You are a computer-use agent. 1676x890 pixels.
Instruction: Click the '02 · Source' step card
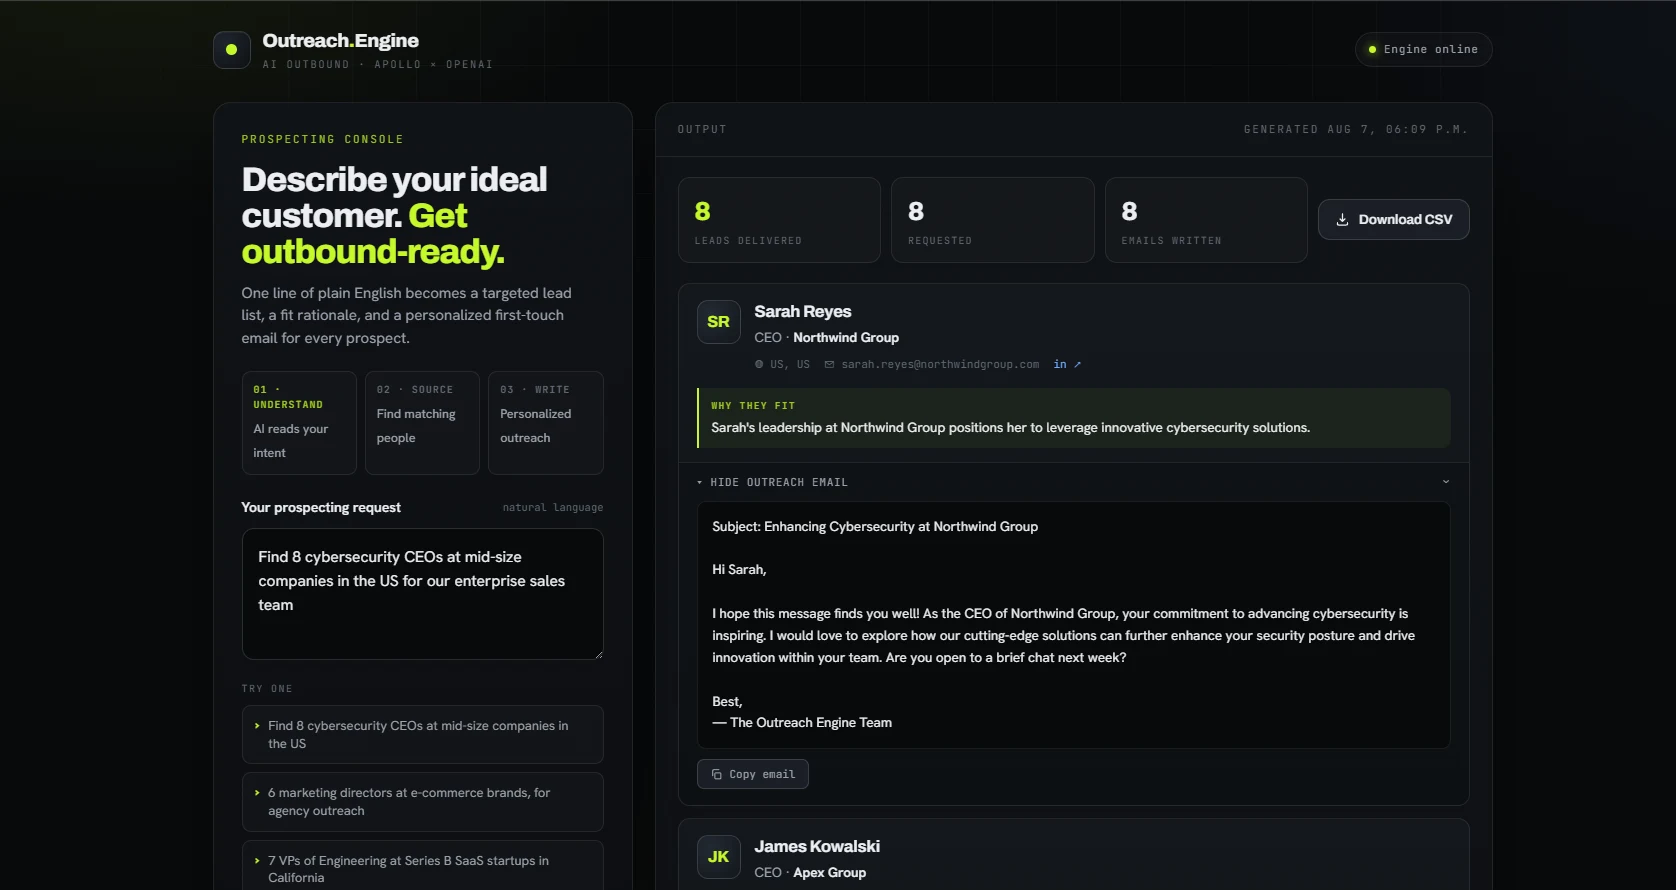click(x=422, y=423)
